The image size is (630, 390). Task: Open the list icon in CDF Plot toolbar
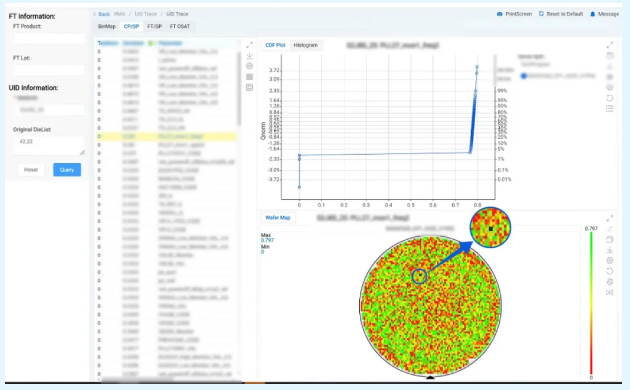610,108
